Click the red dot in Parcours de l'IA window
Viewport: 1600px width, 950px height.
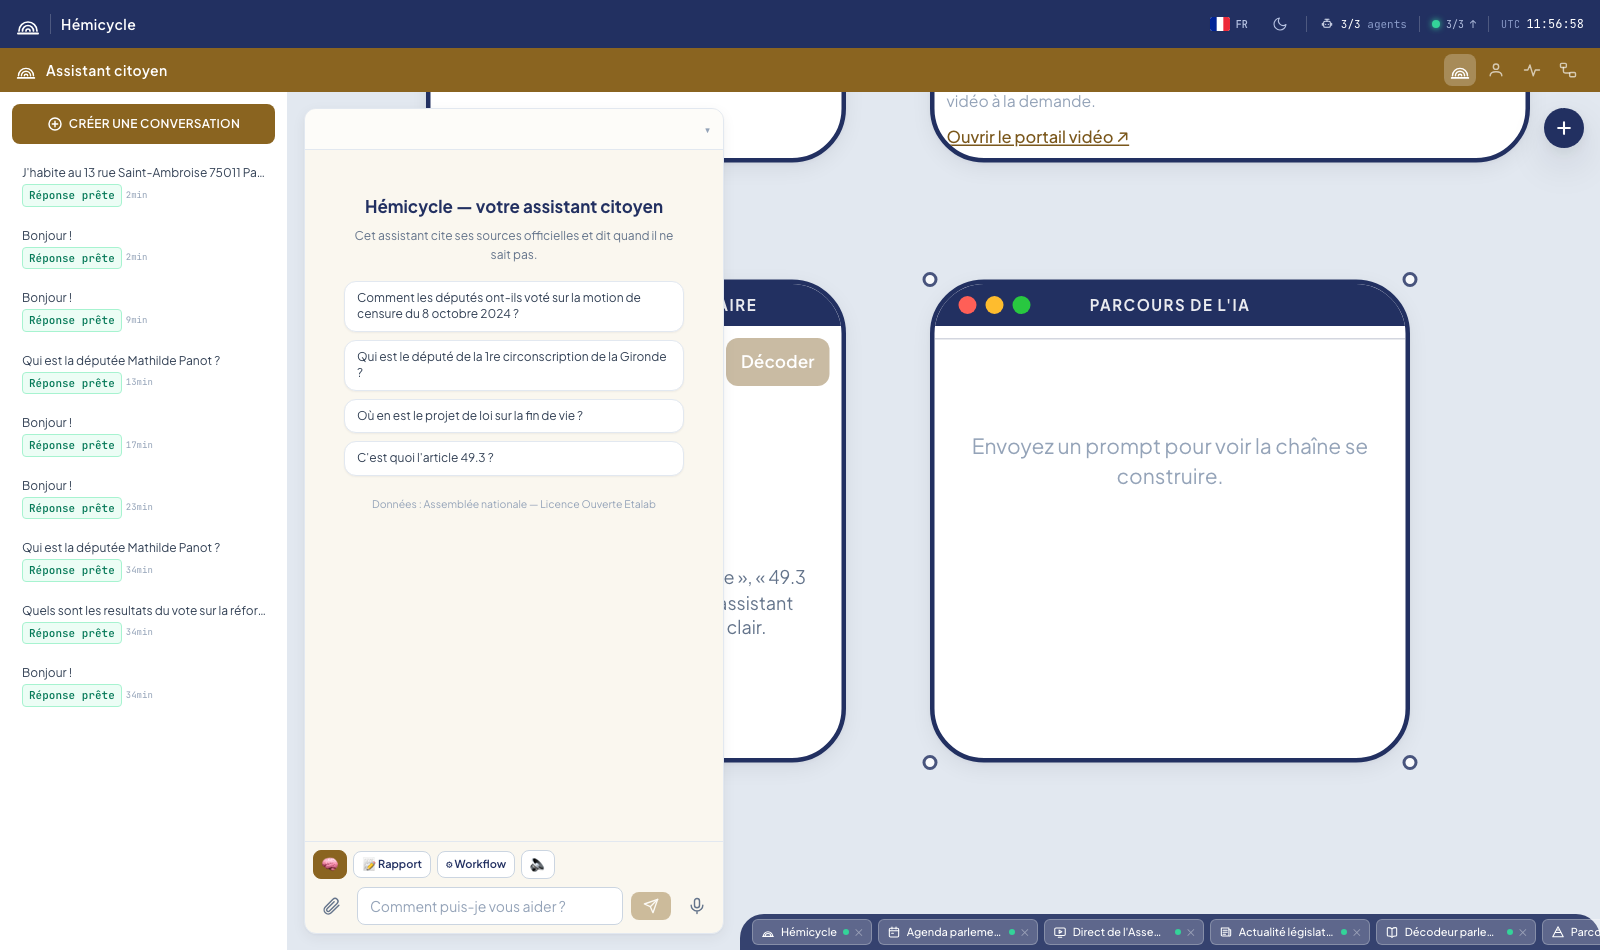pyautogui.click(x=967, y=305)
